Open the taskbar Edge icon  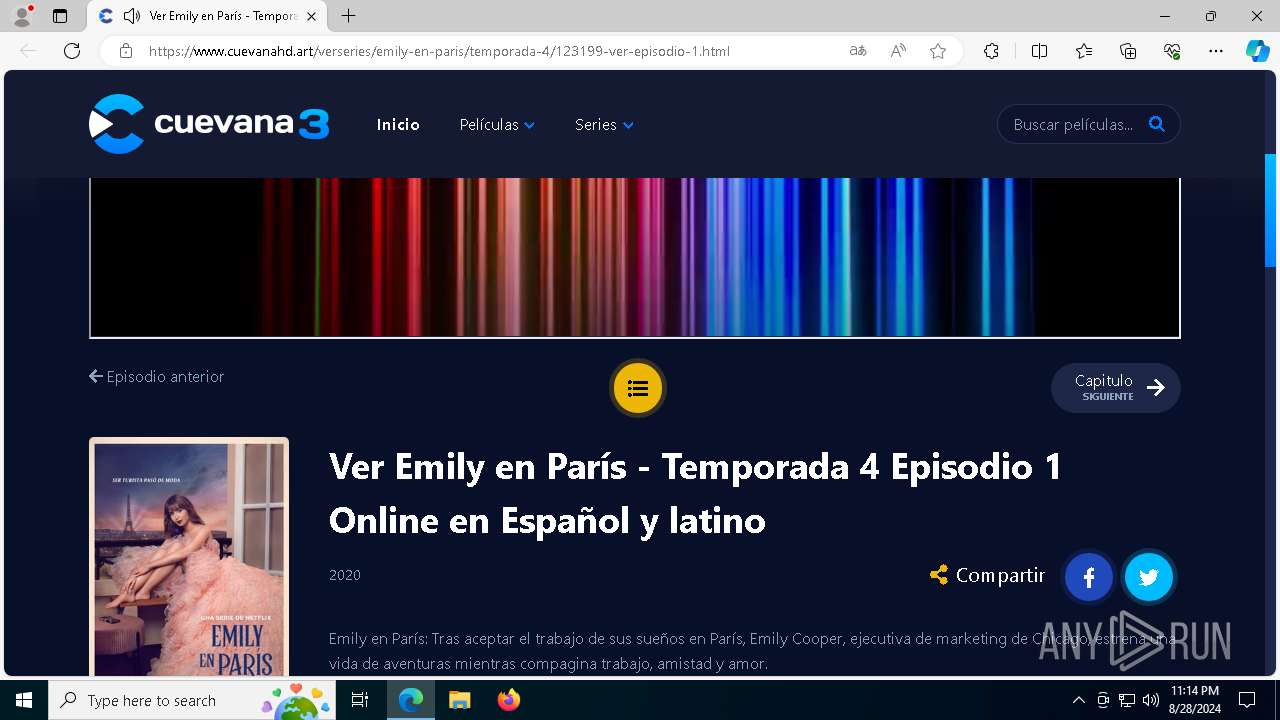[411, 700]
